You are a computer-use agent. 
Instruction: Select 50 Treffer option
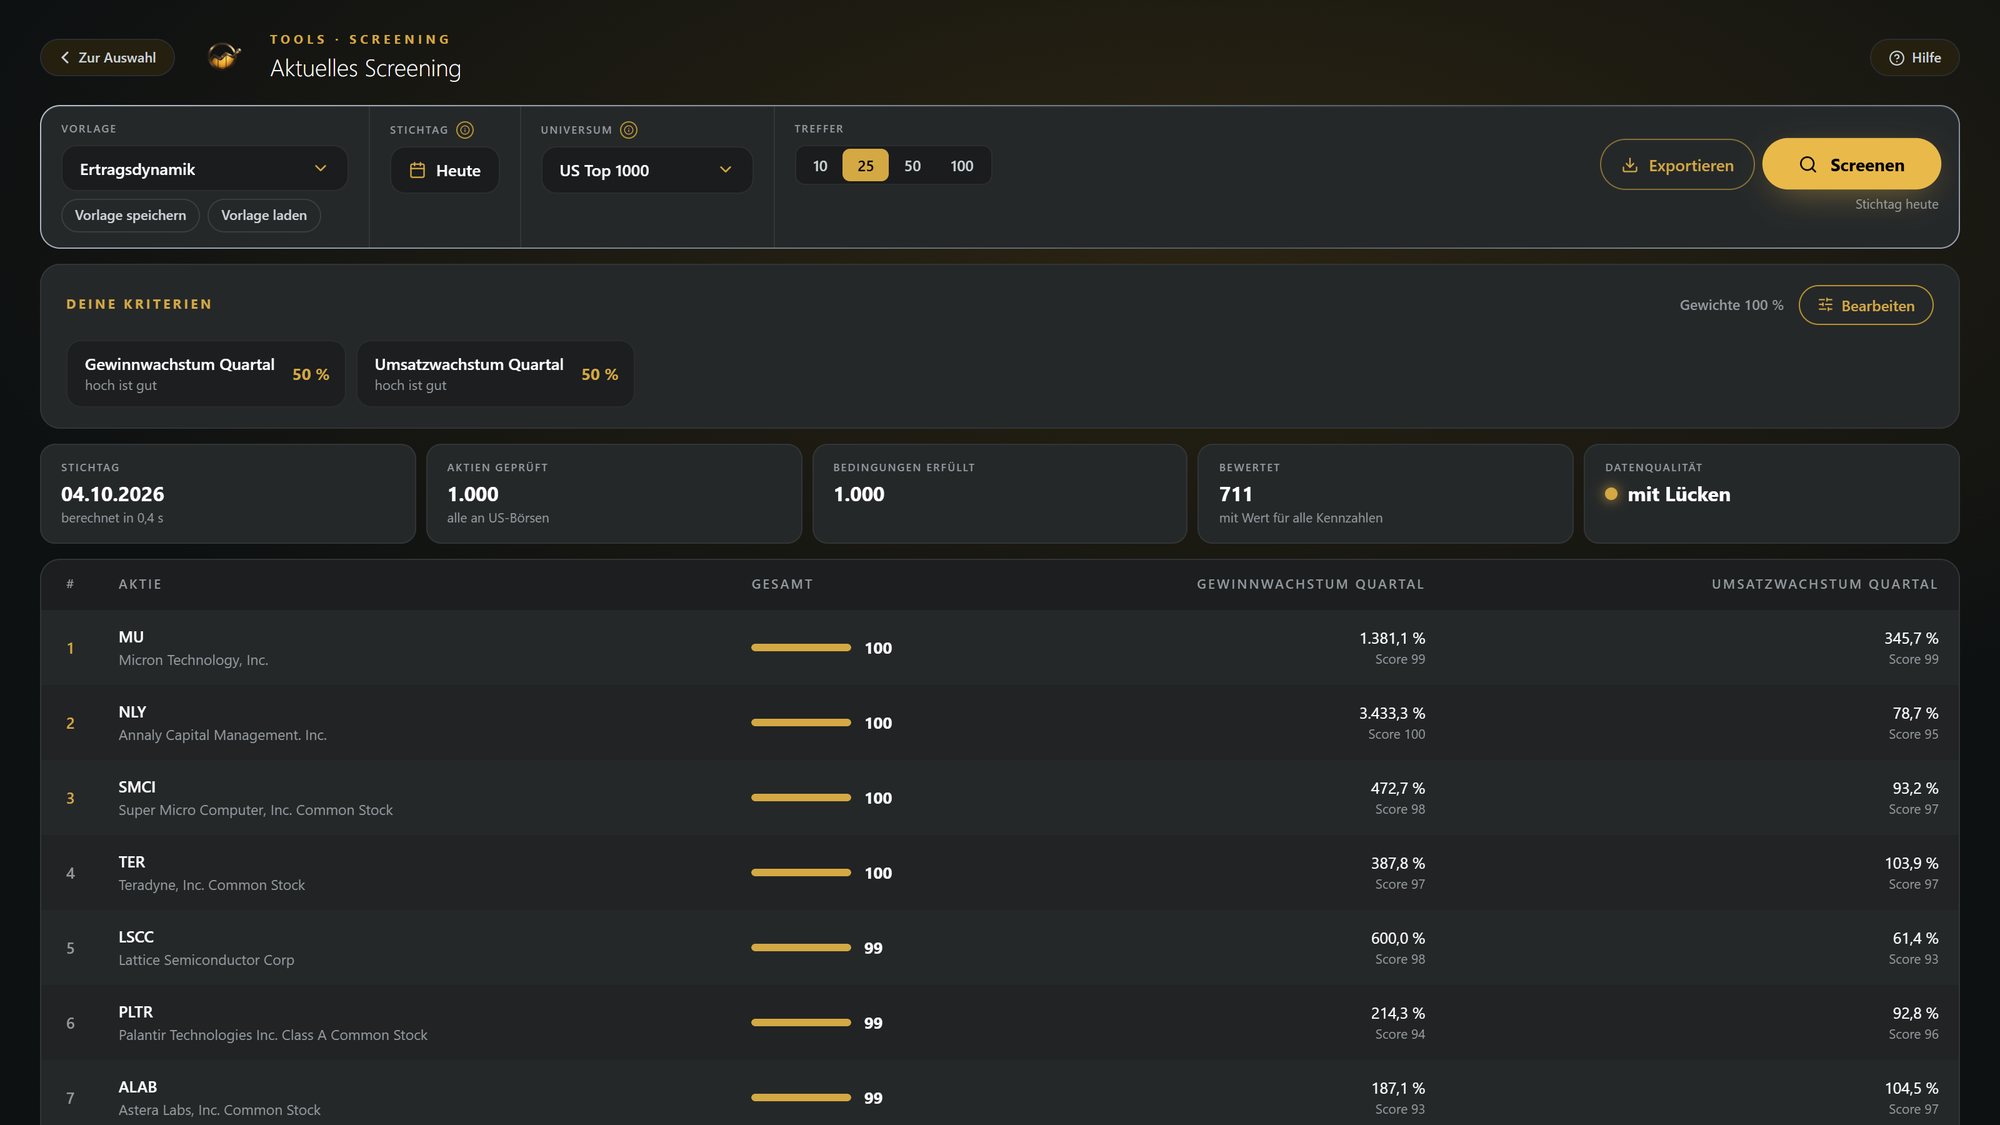[x=912, y=166]
